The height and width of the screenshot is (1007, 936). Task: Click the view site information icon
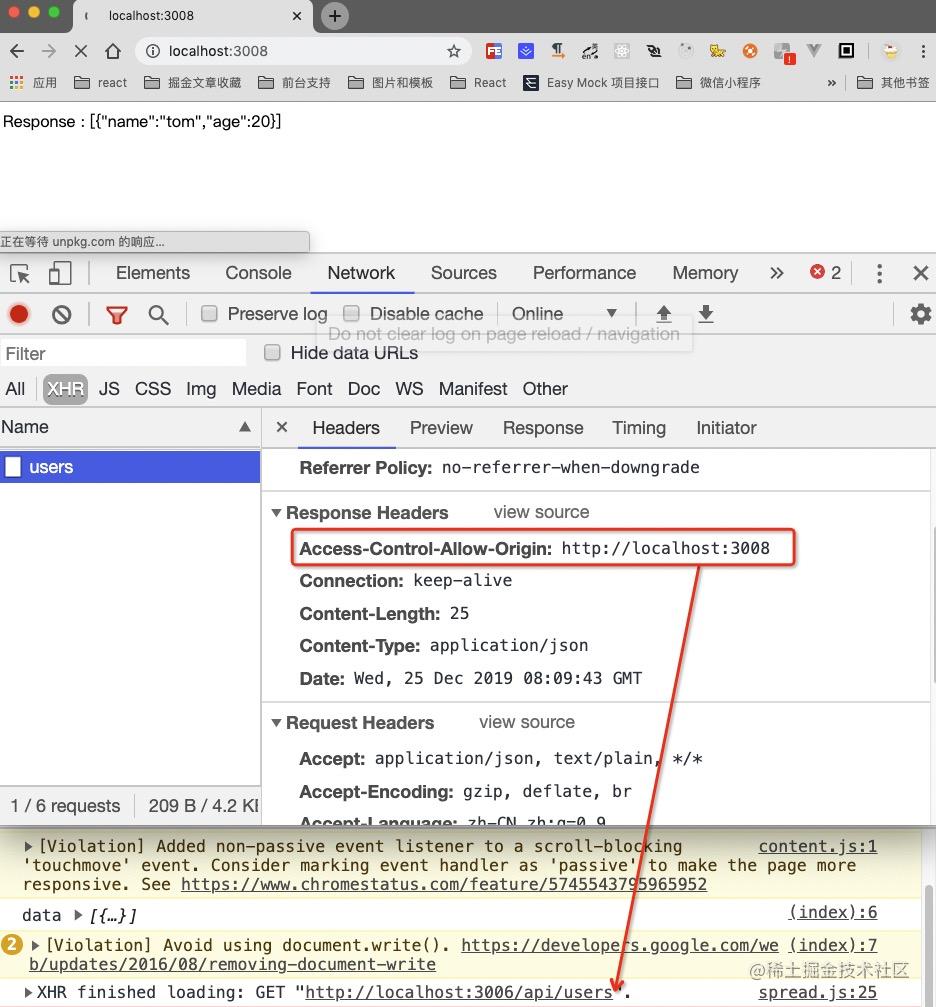click(x=153, y=51)
